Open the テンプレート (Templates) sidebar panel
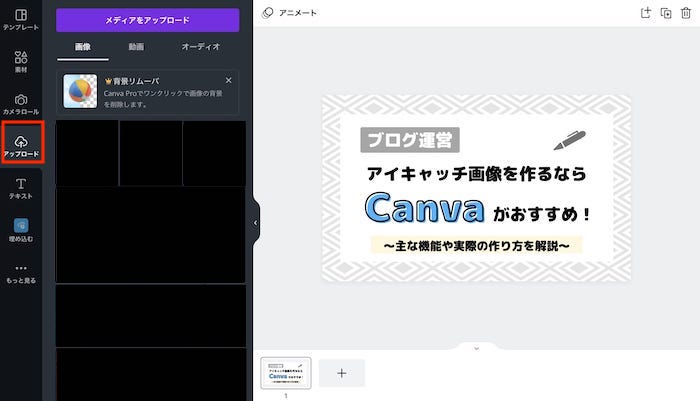 [21, 19]
